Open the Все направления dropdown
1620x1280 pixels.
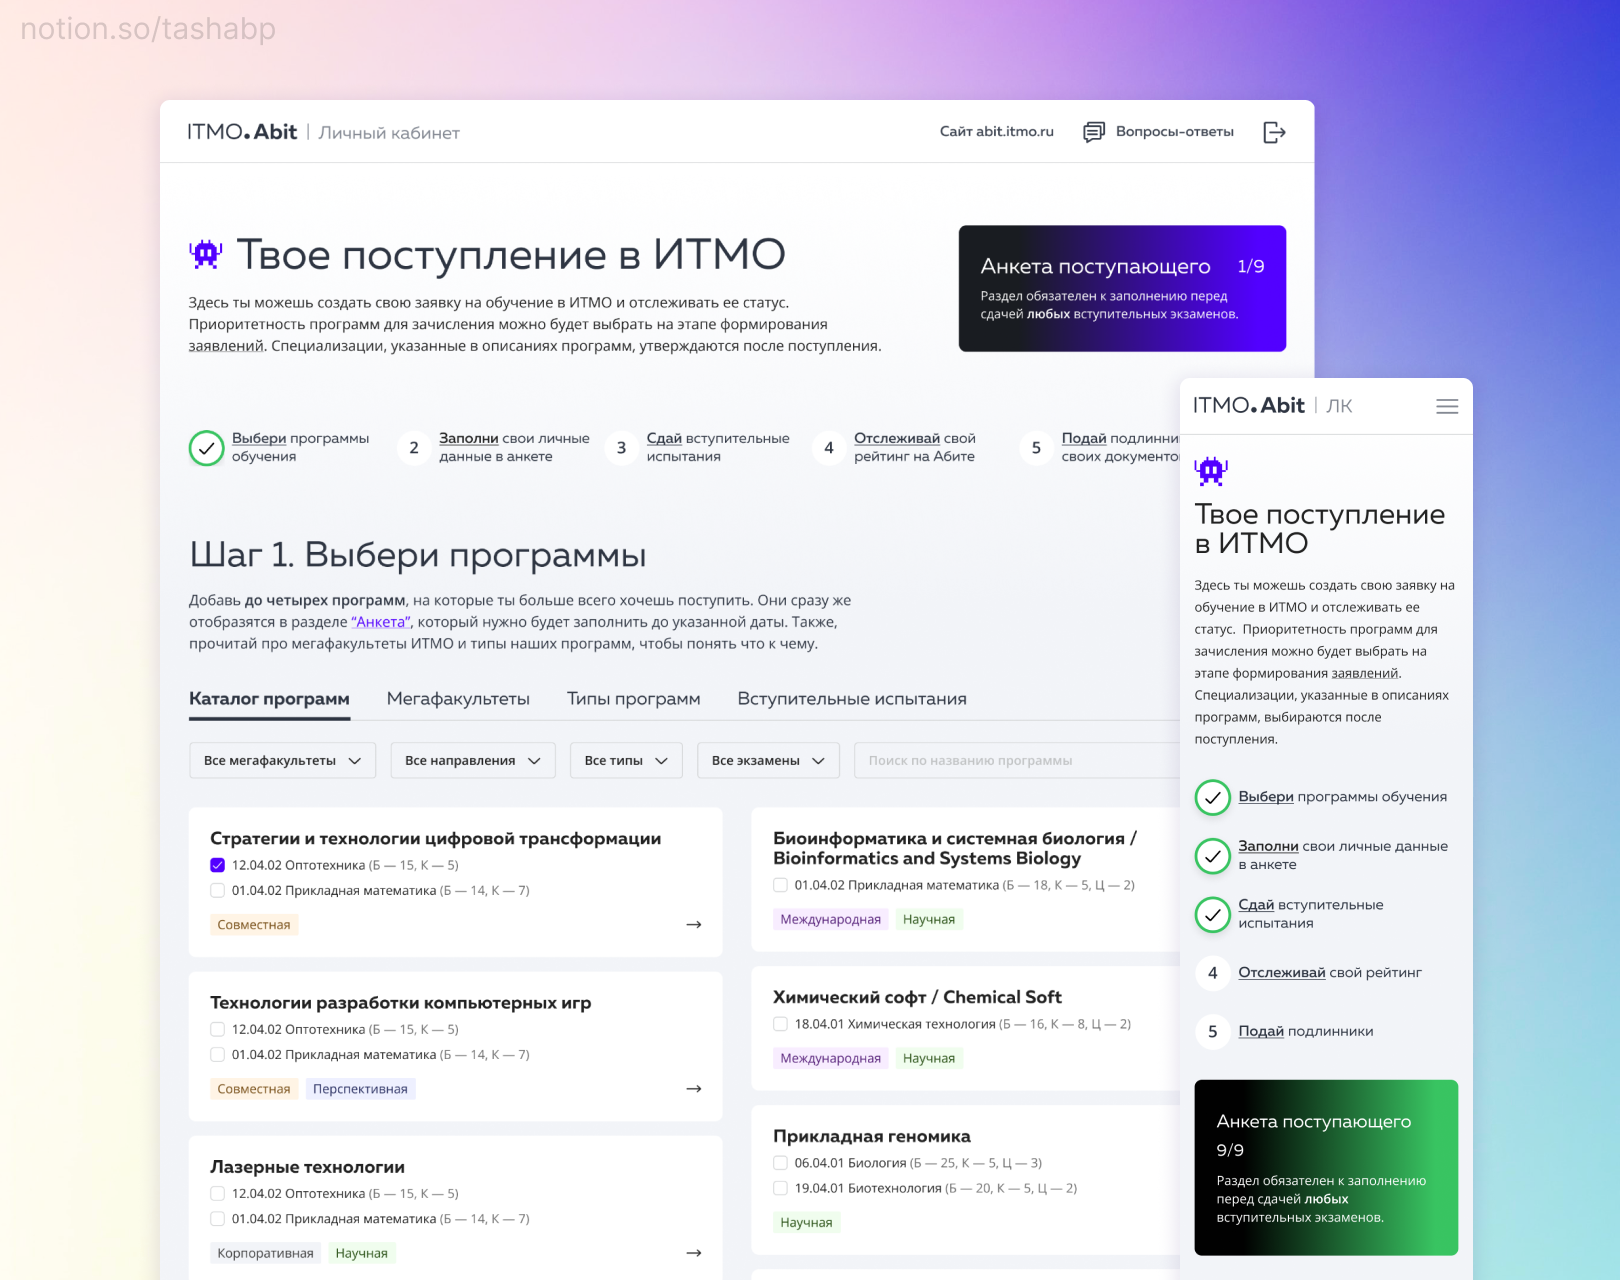tap(472, 760)
